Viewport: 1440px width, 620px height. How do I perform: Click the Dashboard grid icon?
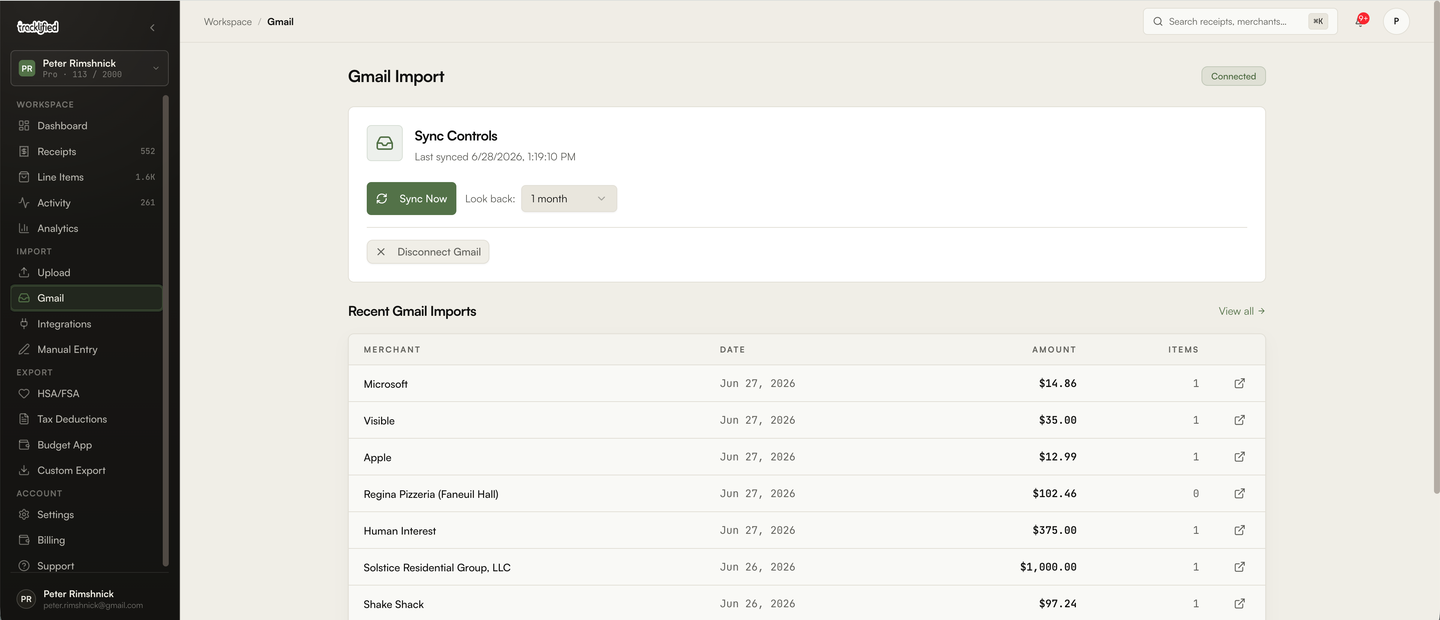point(24,126)
